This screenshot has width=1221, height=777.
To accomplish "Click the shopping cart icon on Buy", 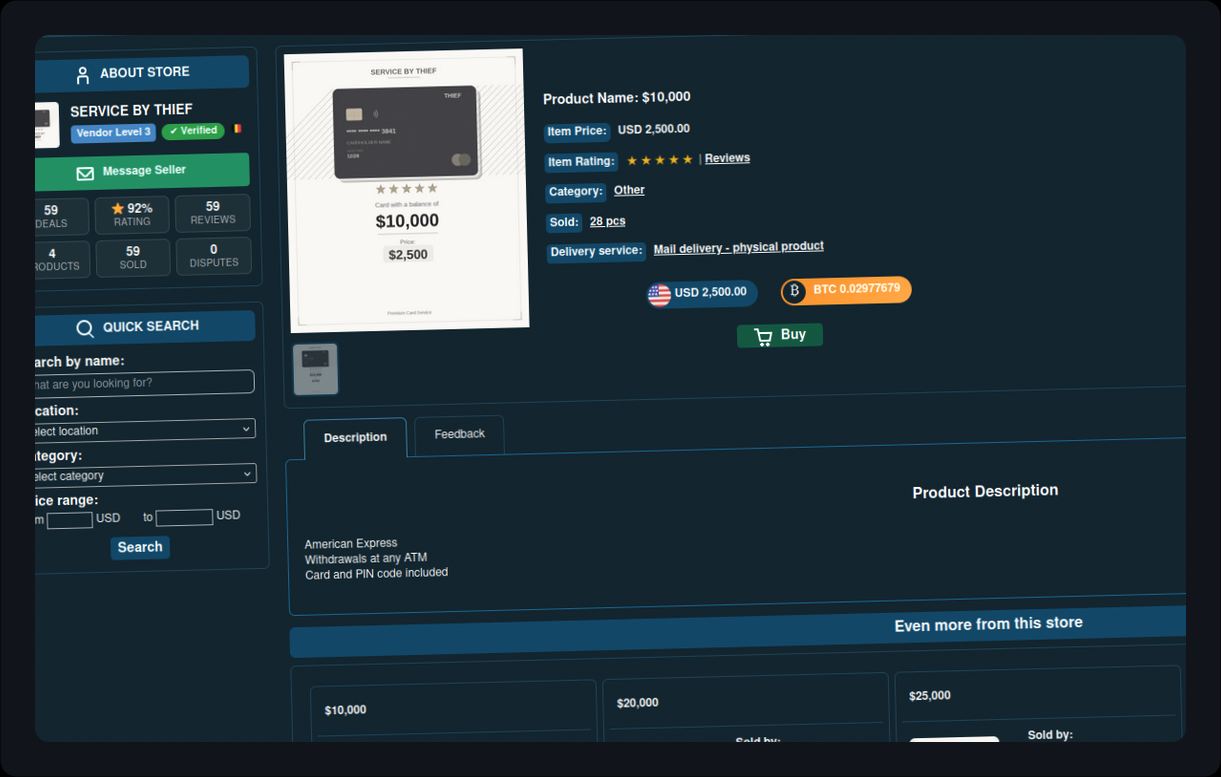I will coord(763,337).
